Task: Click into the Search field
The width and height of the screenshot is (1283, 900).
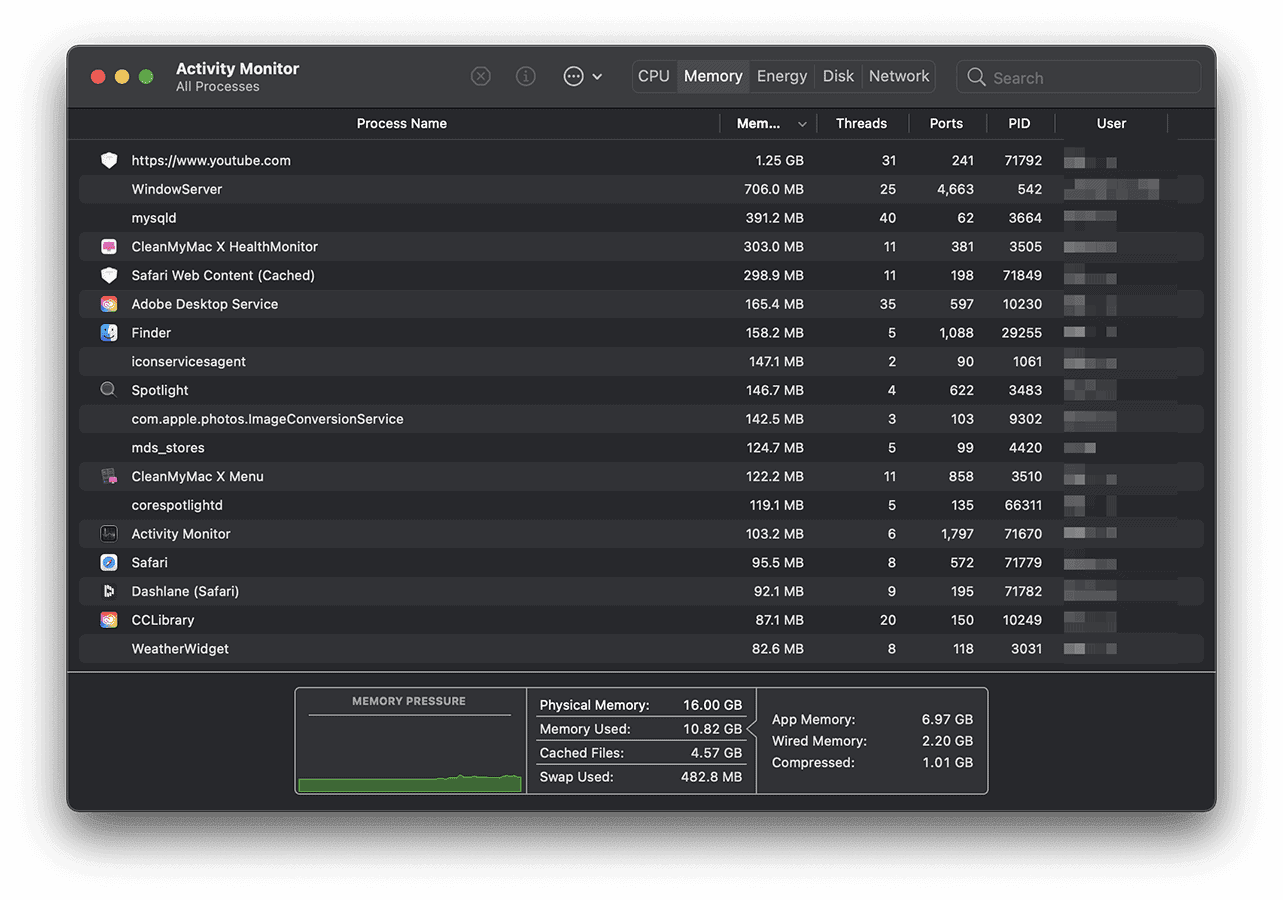Action: click(x=1078, y=77)
